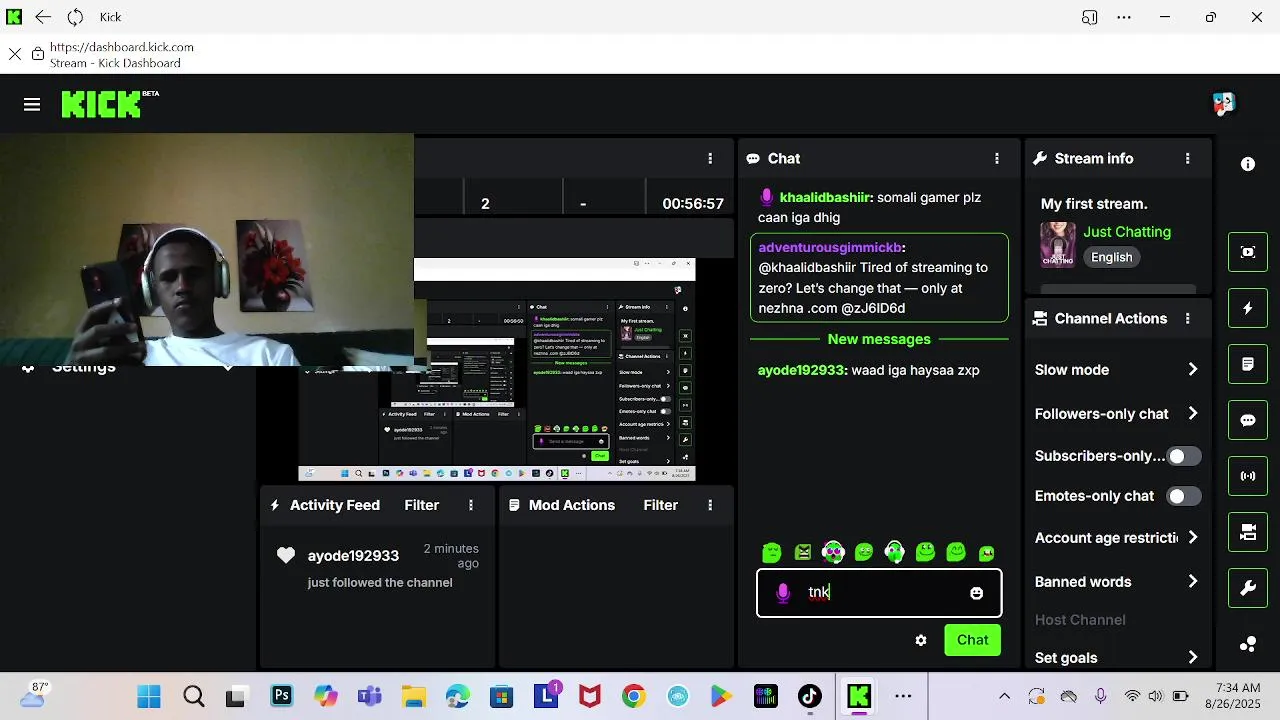
Task: Open Photoshop from taskbar
Action: point(281,696)
